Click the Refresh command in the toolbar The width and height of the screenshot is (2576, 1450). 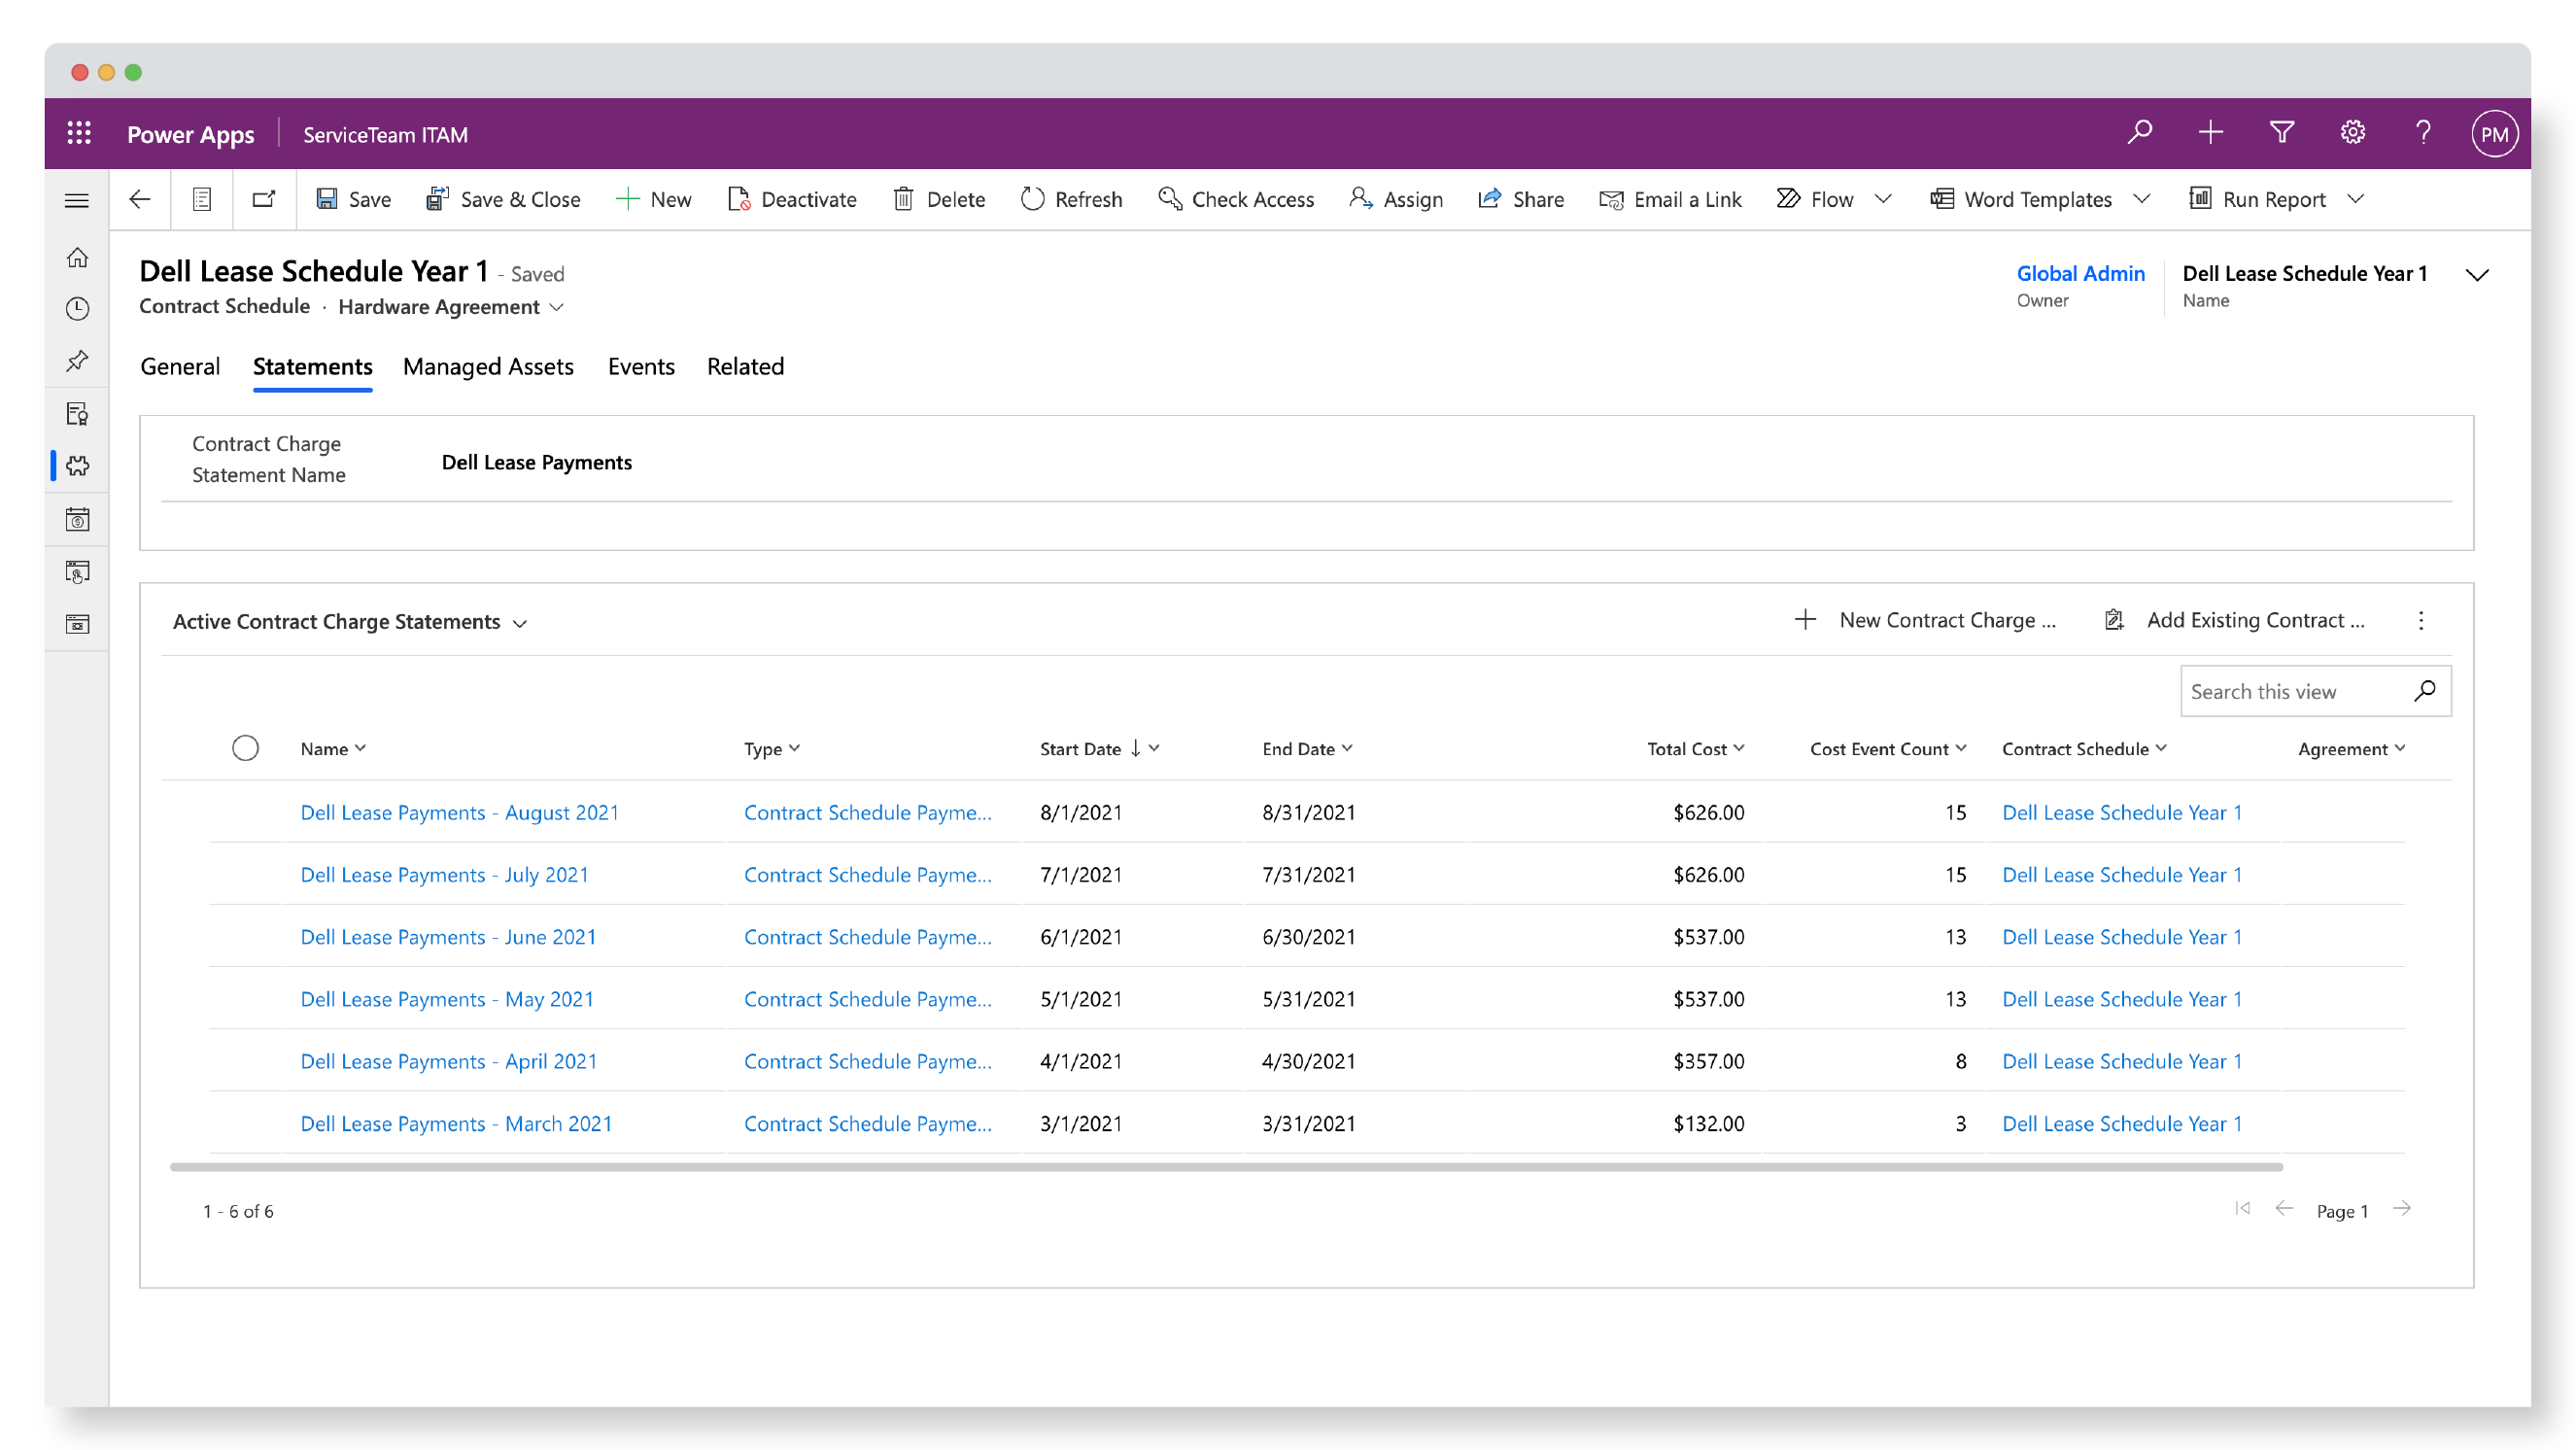click(x=1071, y=199)
